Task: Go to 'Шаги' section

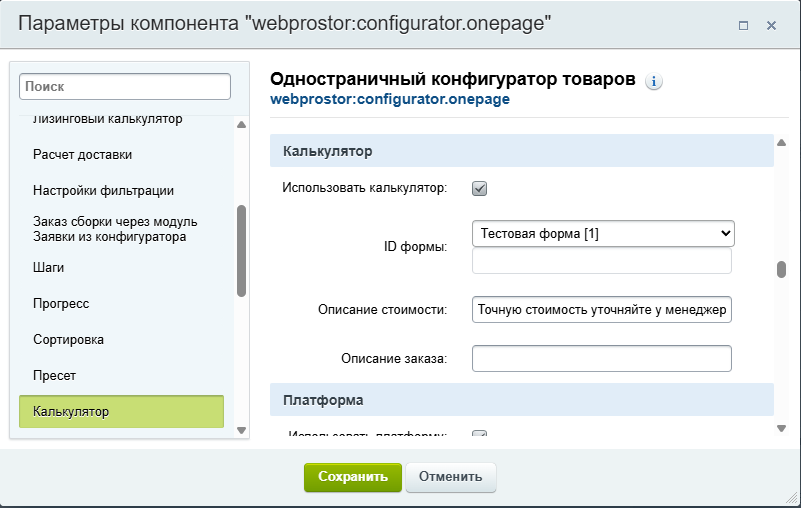Action: coord(49,268)
